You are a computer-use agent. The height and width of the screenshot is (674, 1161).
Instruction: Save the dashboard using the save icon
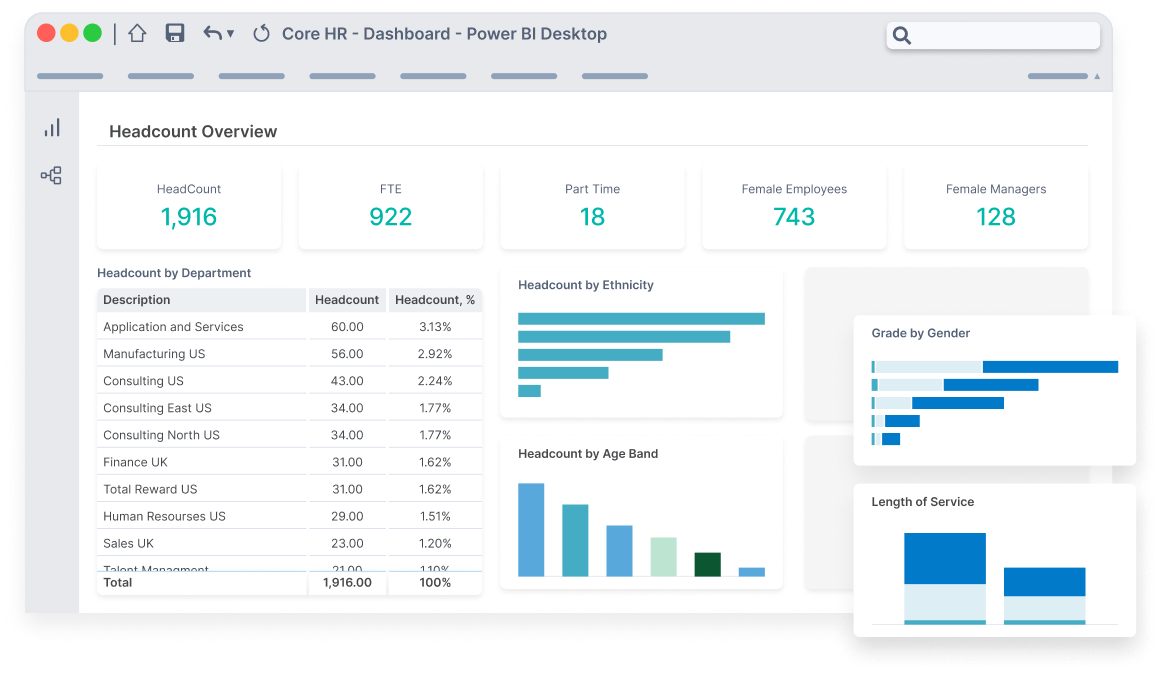coord(175,33)
